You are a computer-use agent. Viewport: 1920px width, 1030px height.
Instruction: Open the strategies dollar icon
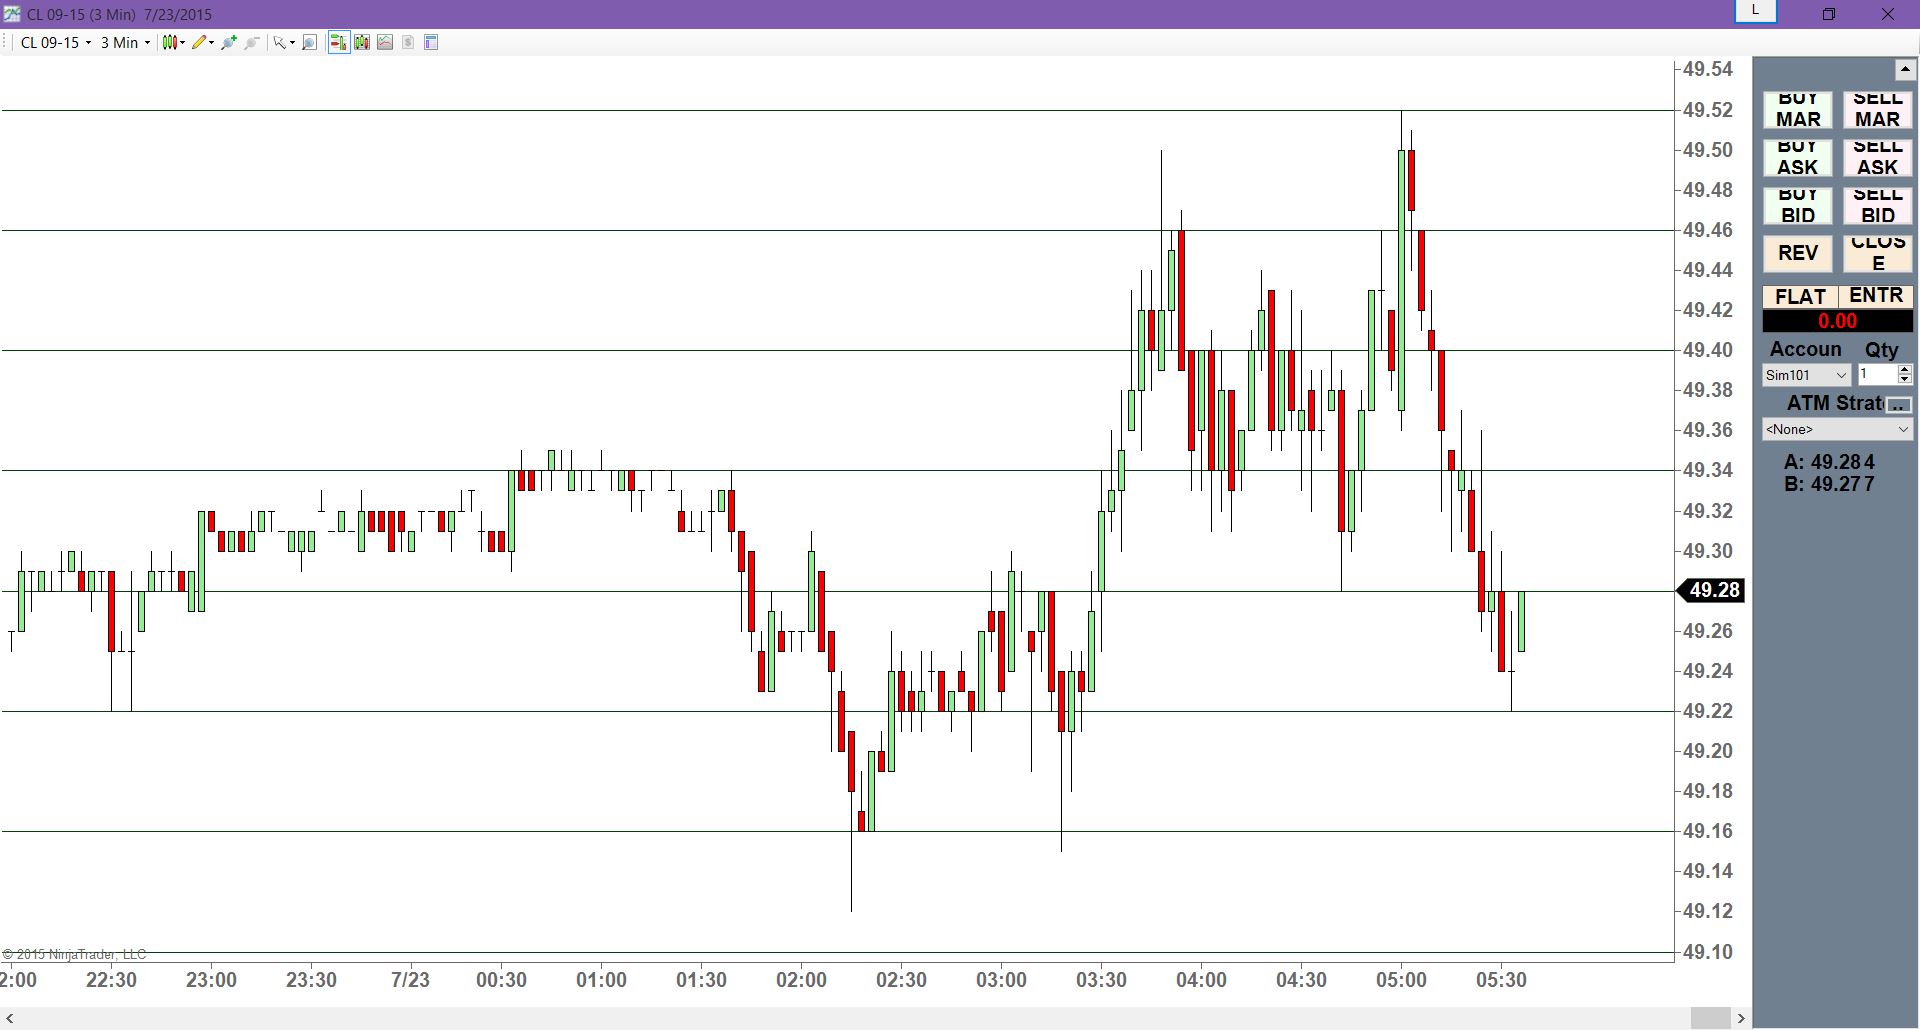click(408, 42)
